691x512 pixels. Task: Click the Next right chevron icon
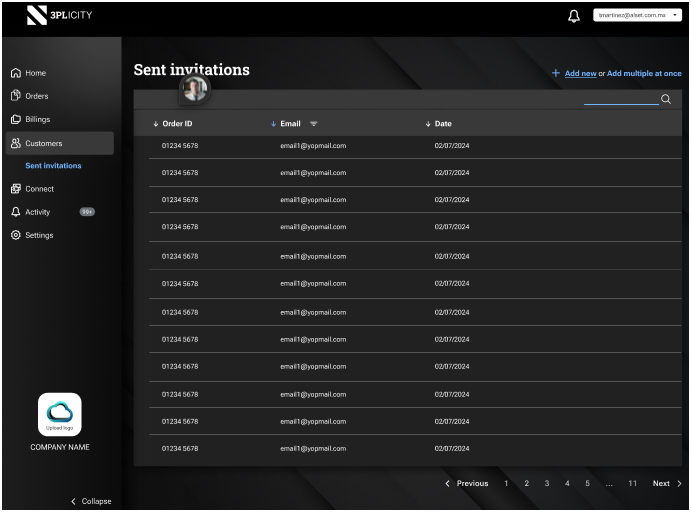coord(679,483)
